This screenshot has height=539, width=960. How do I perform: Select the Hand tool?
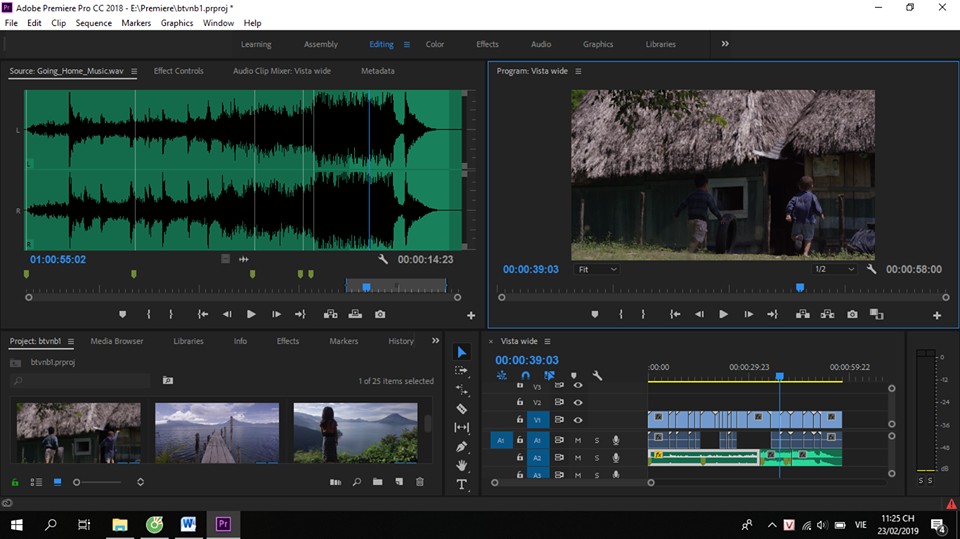click(x=462, y=466)
